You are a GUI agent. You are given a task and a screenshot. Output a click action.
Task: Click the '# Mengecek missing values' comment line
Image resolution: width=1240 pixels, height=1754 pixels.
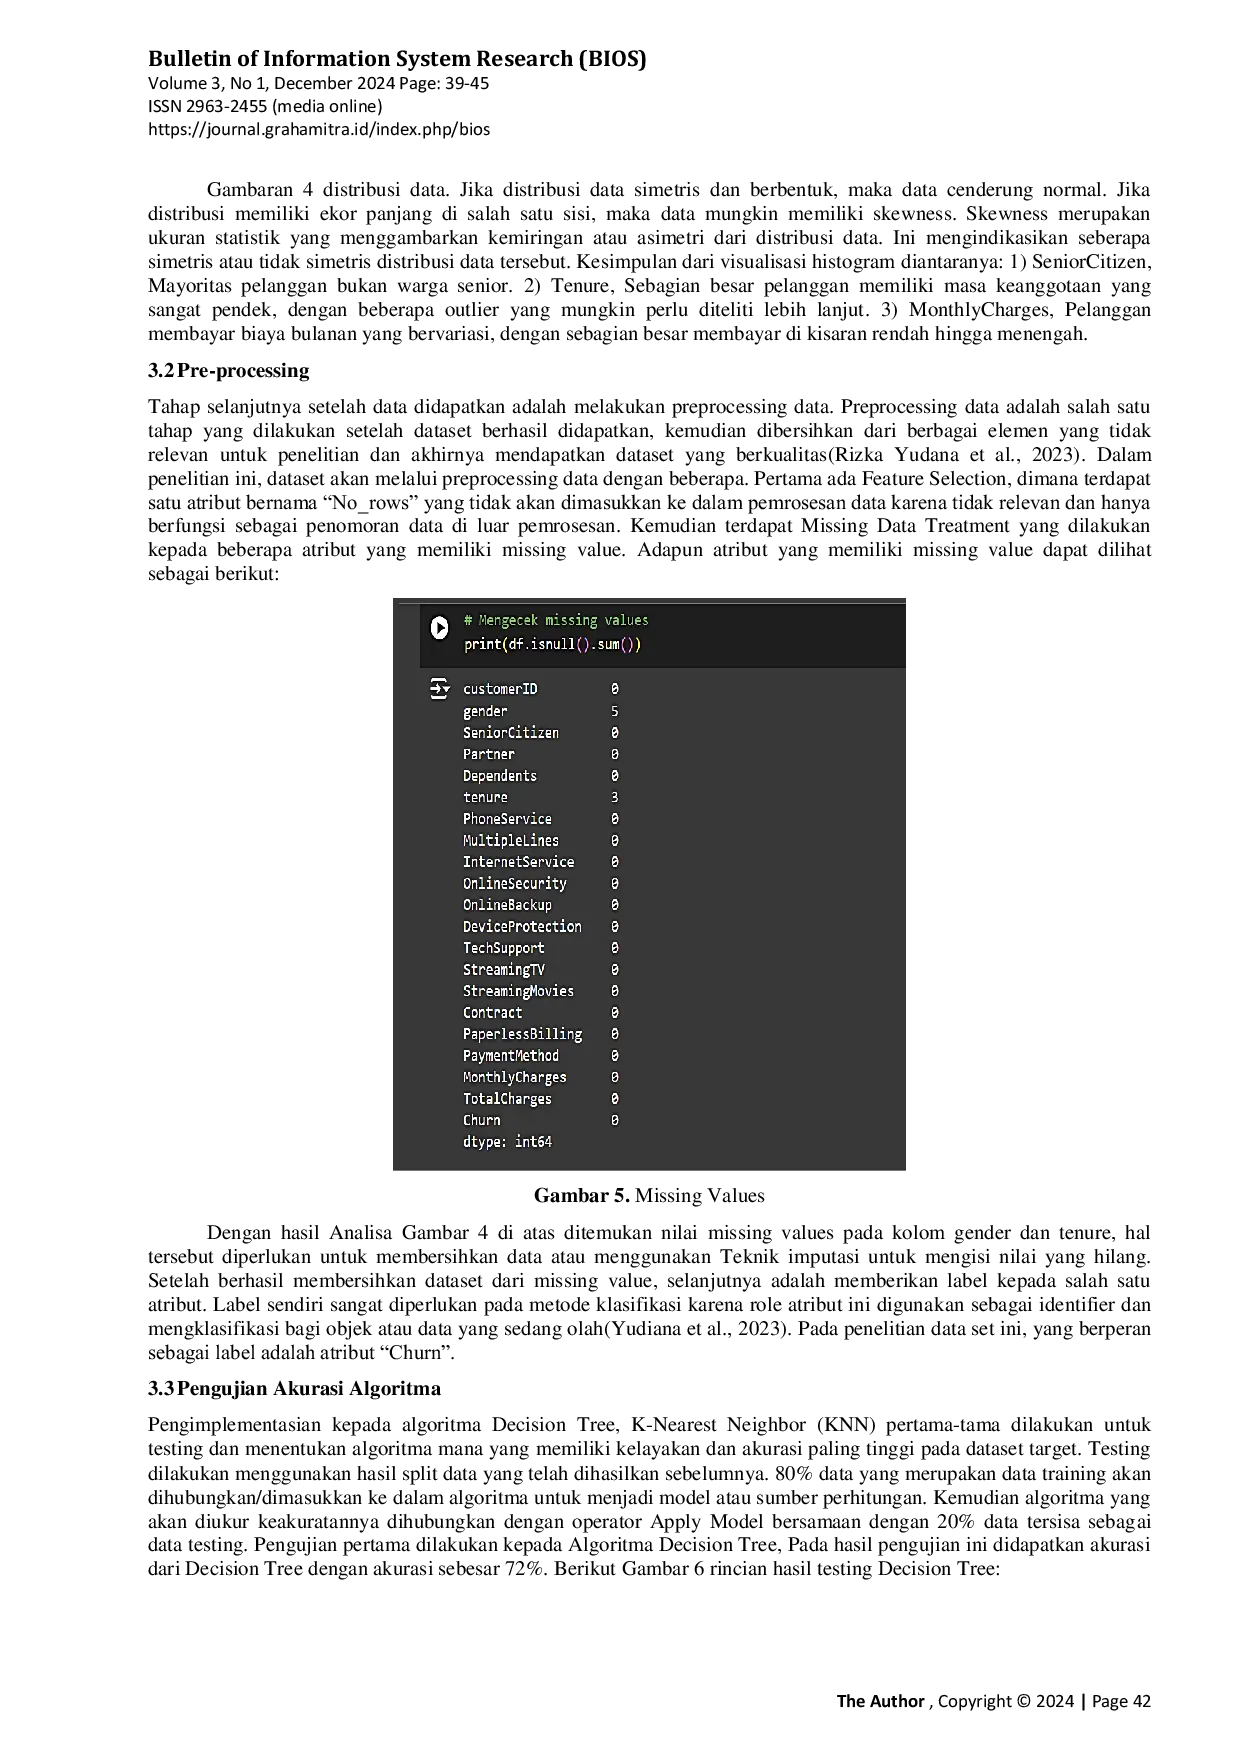point(555,620)
